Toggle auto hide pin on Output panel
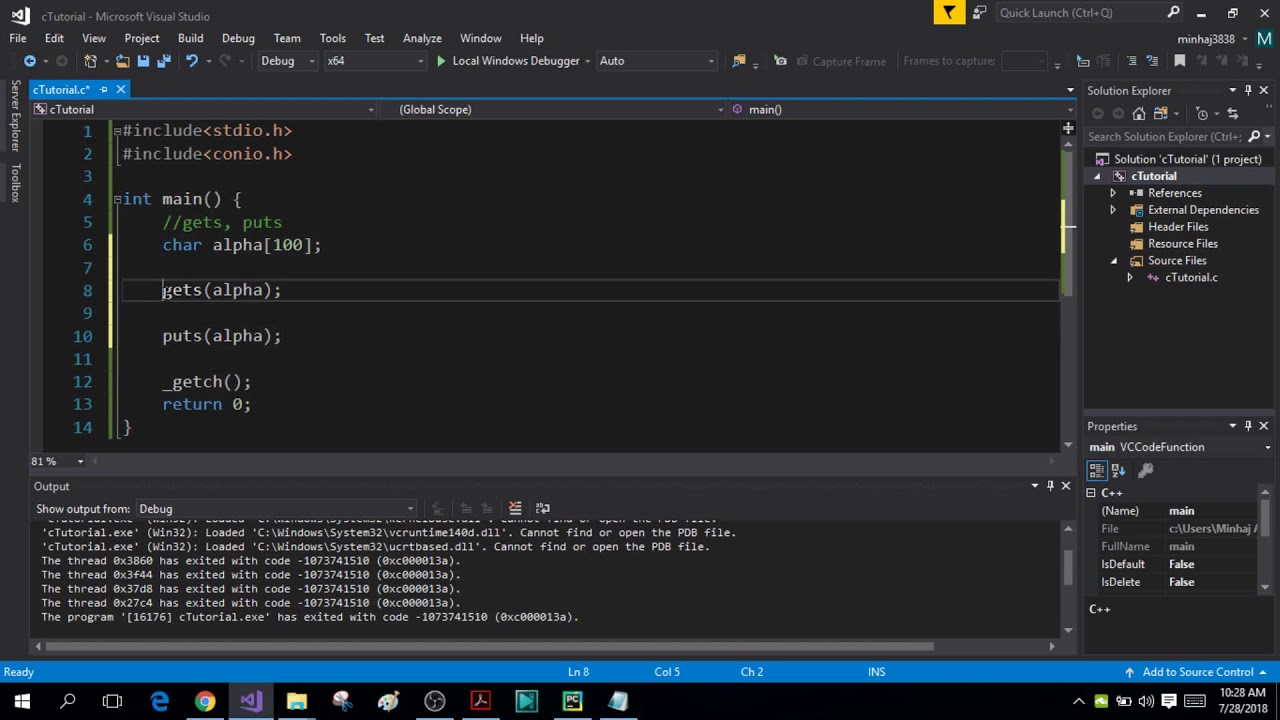This screenshot has height=720, width=1280. tap(1050, 486)
